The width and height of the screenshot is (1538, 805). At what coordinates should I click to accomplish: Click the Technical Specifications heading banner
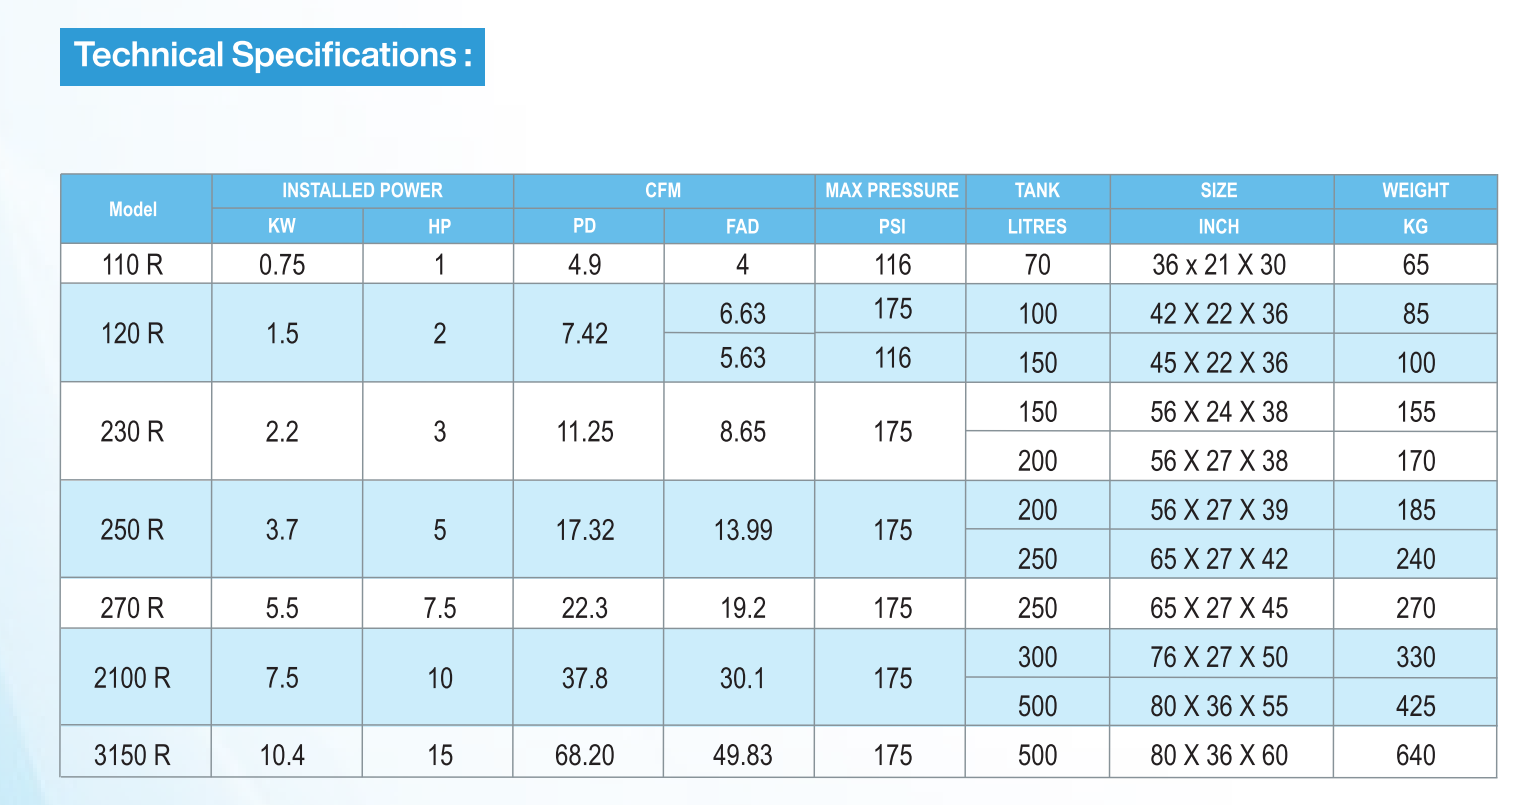tap(272, 56)
